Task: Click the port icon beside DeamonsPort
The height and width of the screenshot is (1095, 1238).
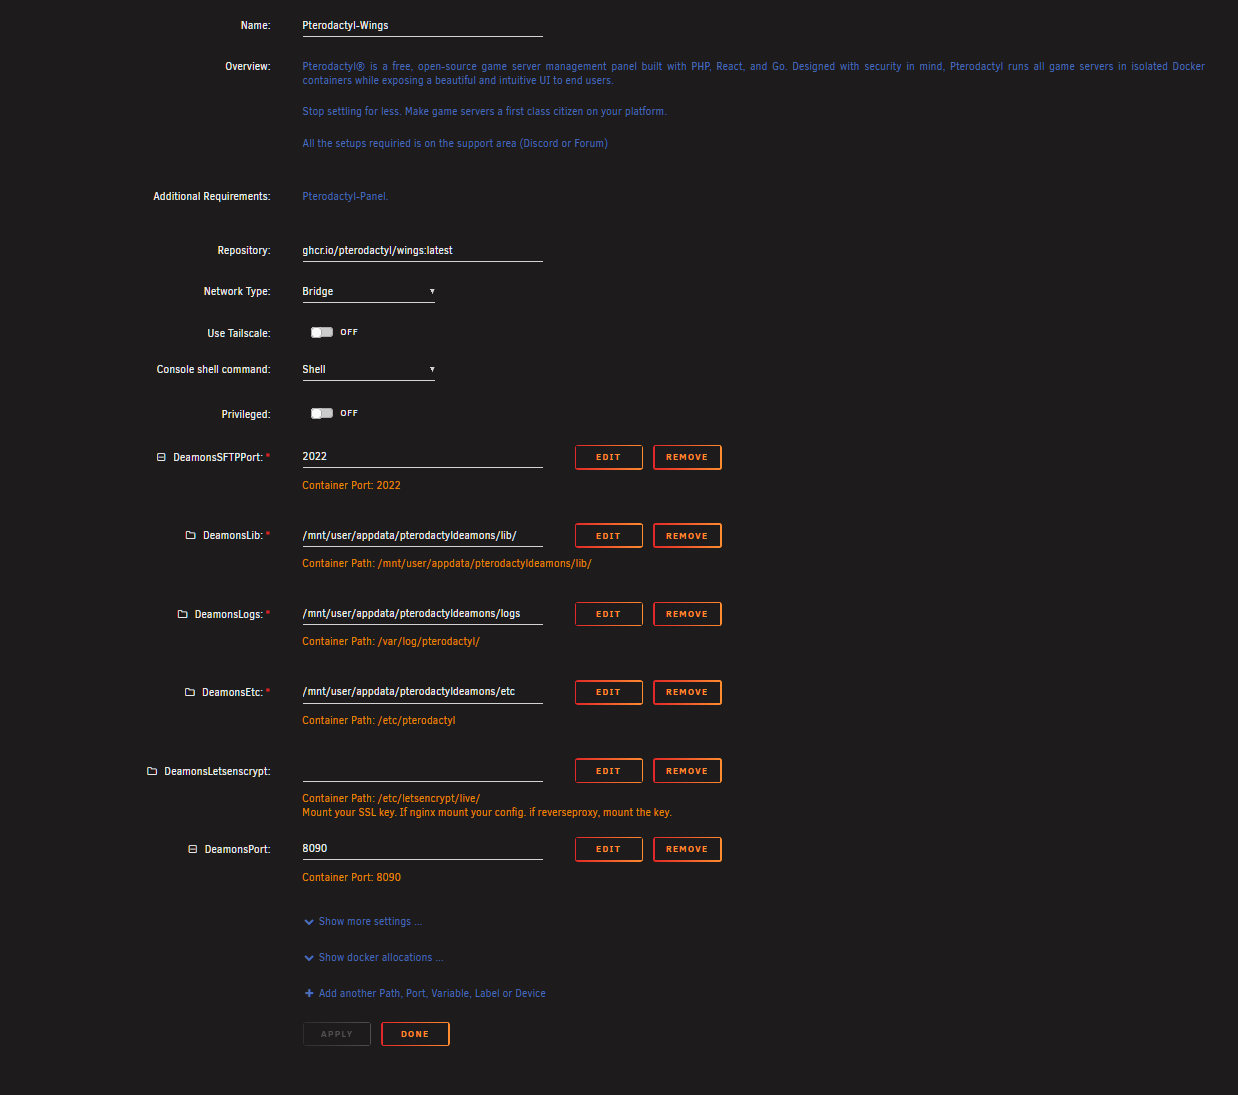Action: [x=193, y=849]
